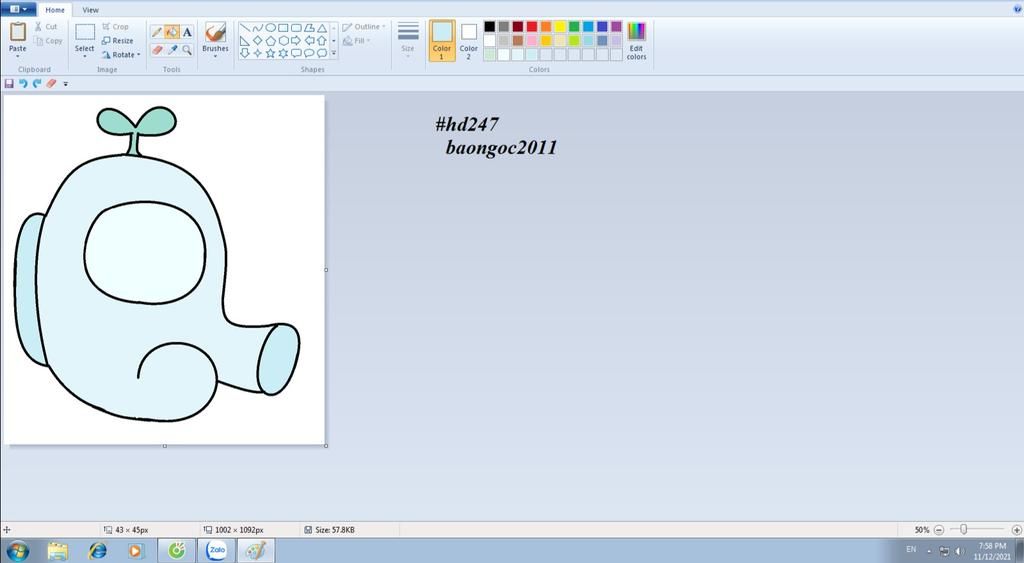Select the Eraser tool in Tools group
This screenshot has width=1024, height=563.
point(157,50)
